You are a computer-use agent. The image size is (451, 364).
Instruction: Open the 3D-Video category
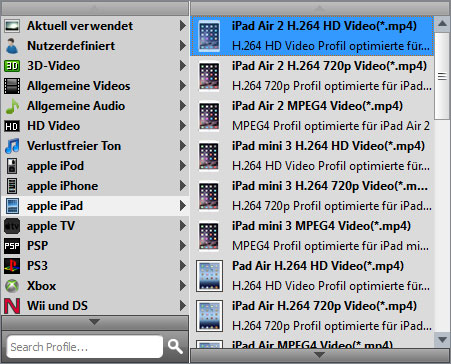click(95, 66)
